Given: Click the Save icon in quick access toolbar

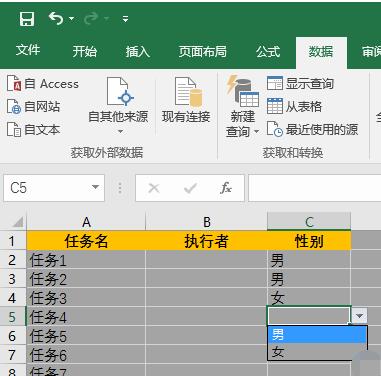Looking at the screenshot, I should 27,19.
